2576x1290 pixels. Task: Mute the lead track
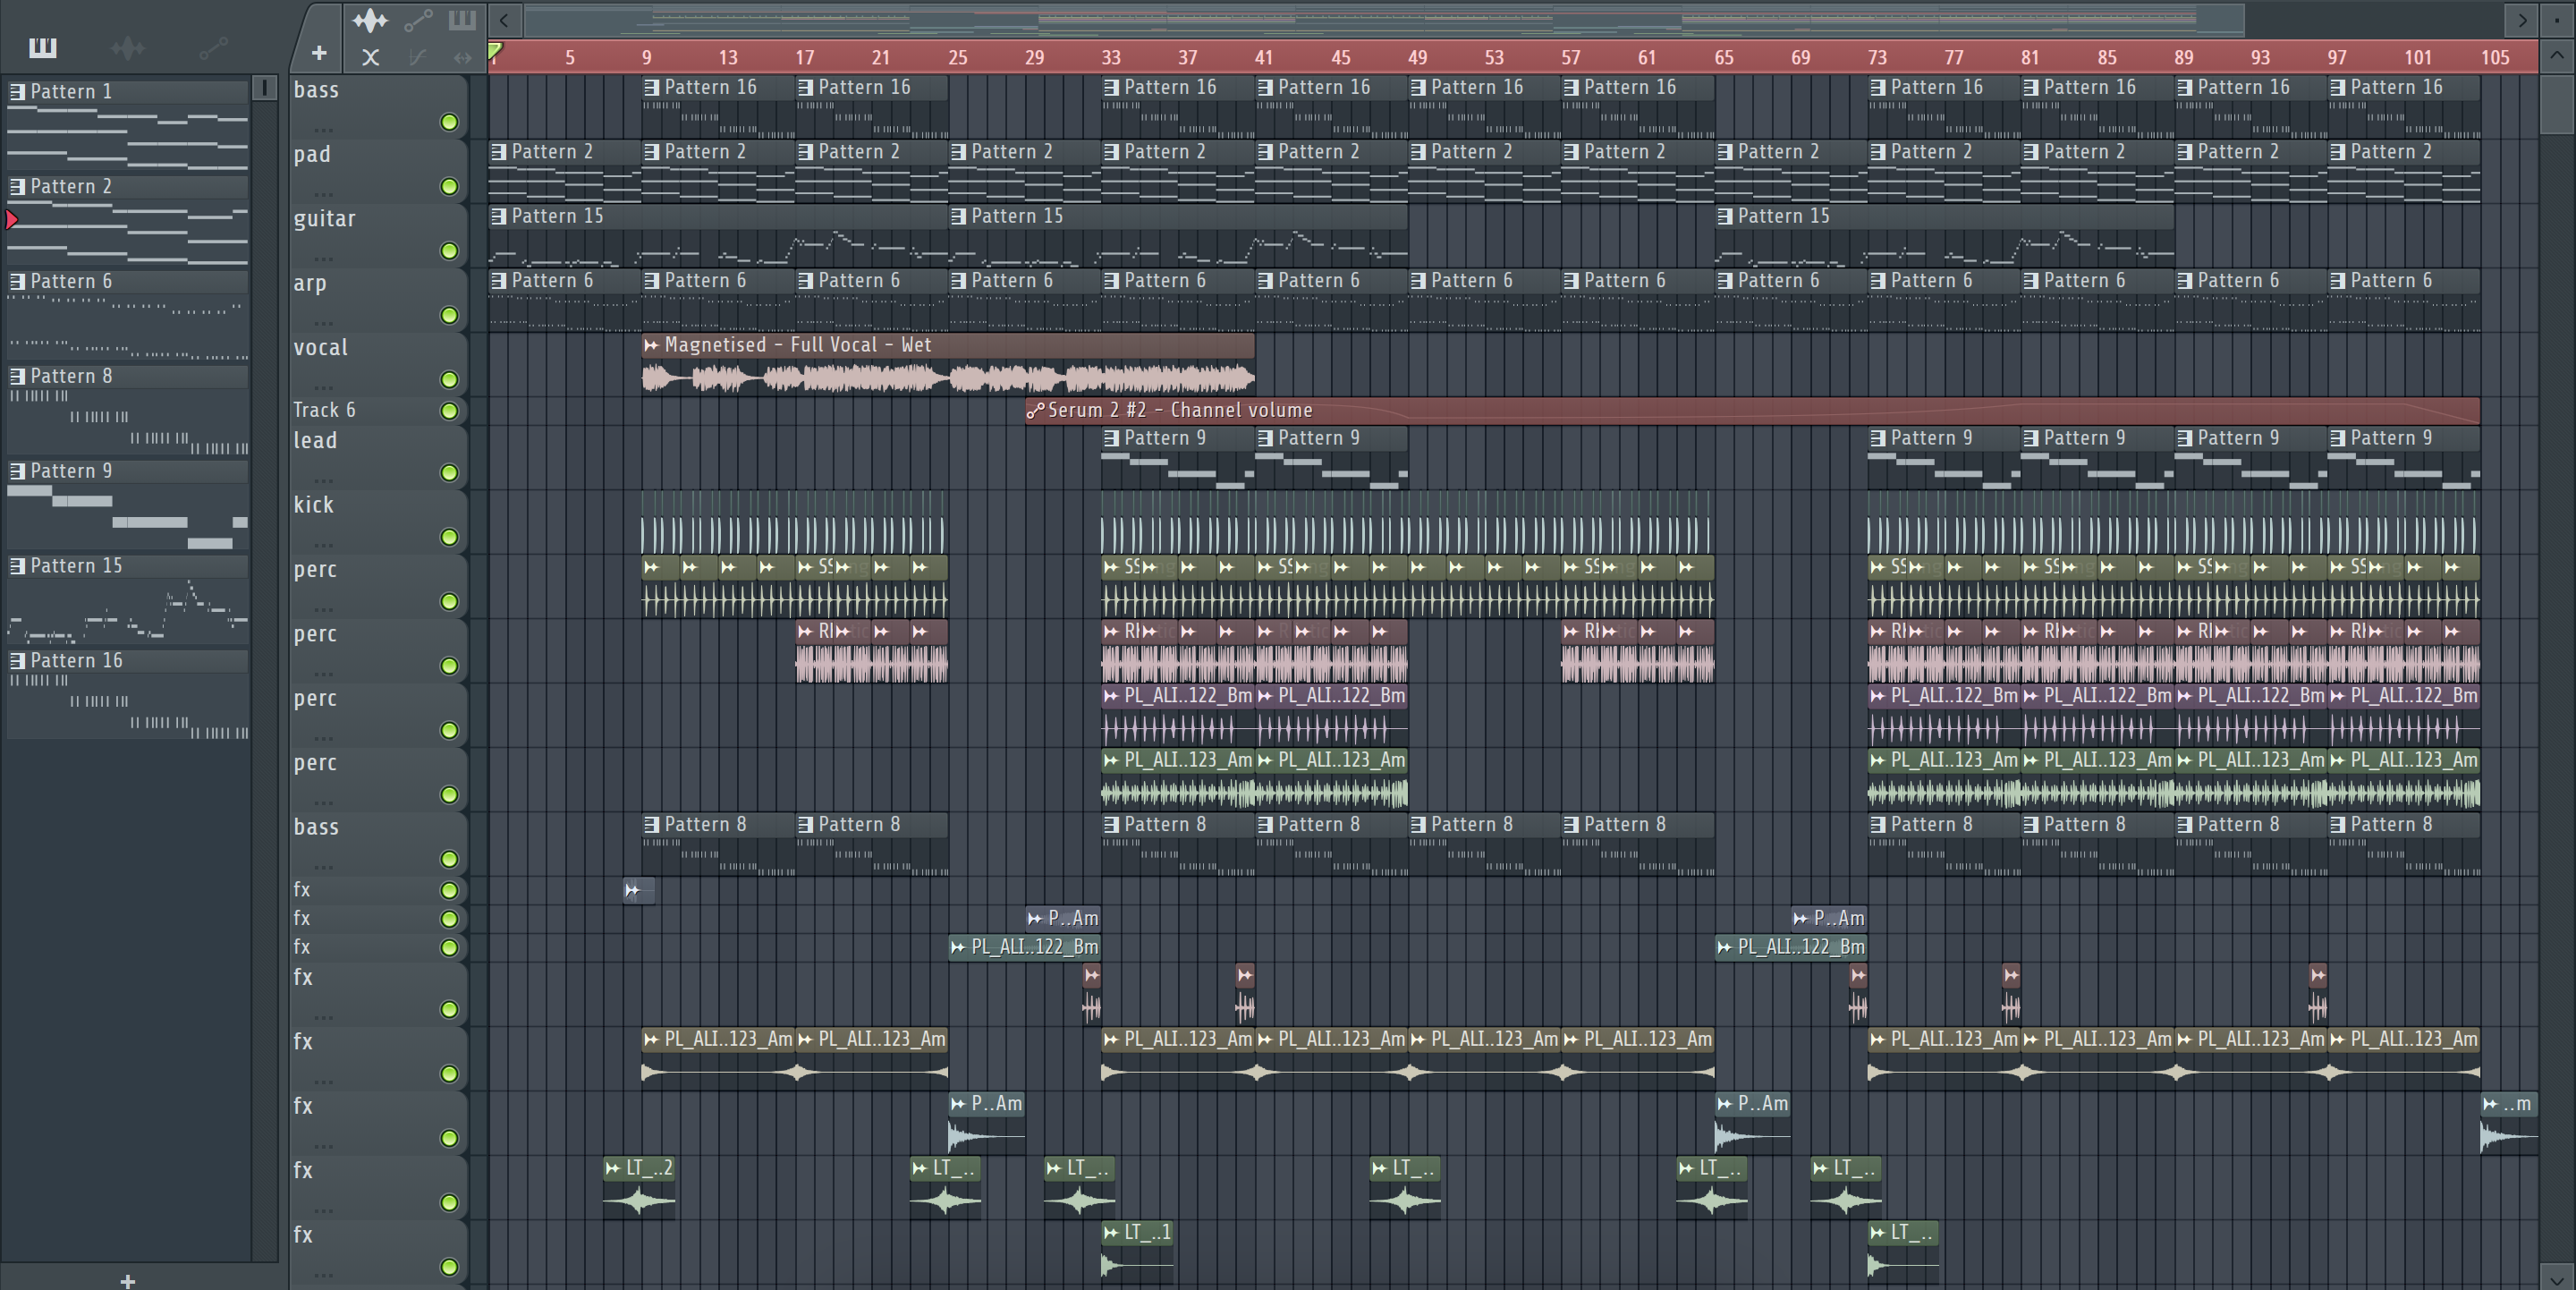[x=449, y=473]
